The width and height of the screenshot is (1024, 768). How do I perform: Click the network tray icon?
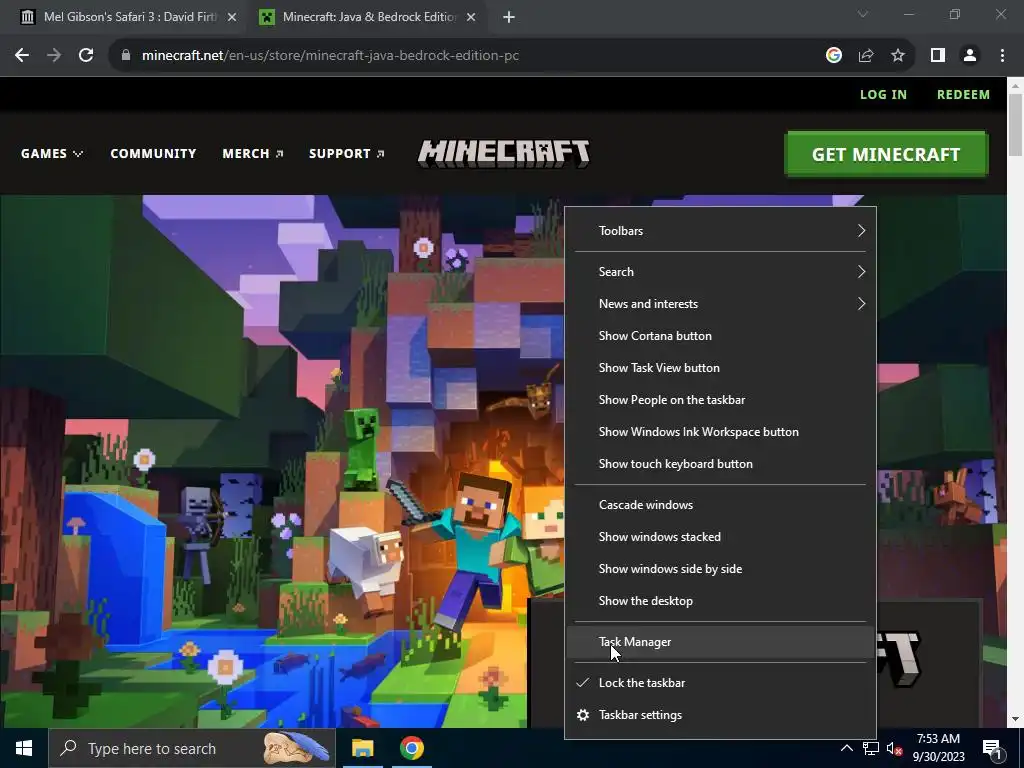click(x=871, y=748)
